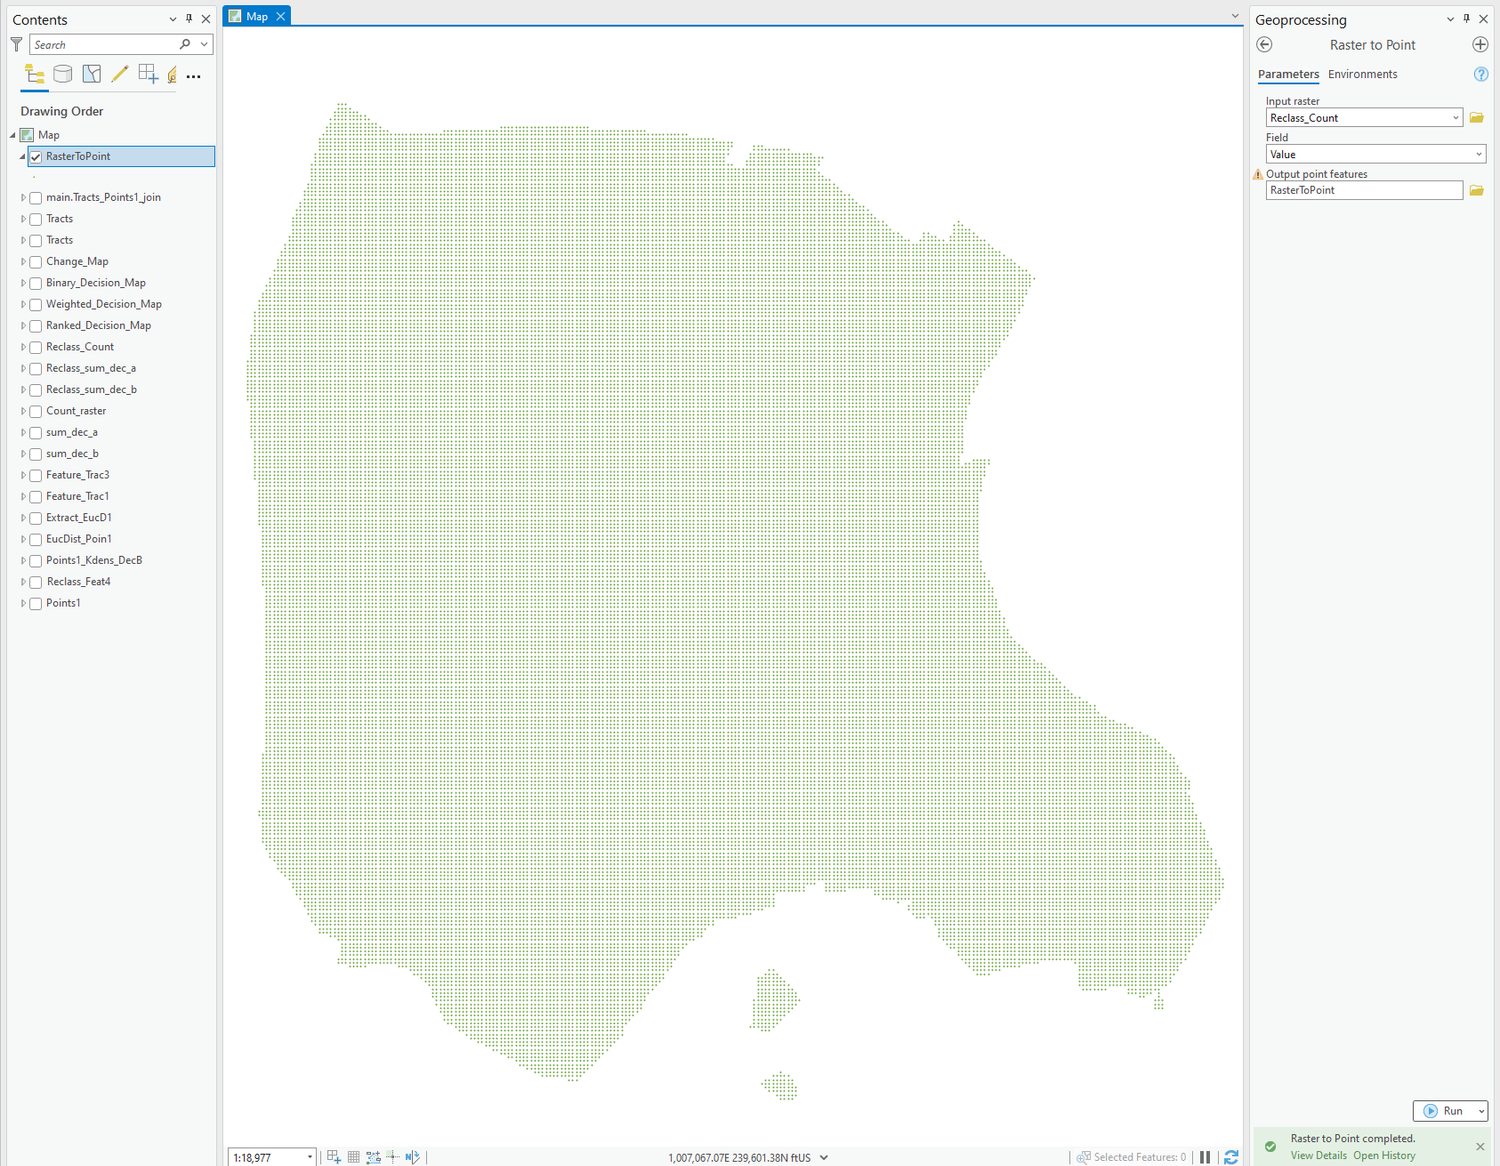Select List By Editing in Contents panel

[x=119, y=74]
